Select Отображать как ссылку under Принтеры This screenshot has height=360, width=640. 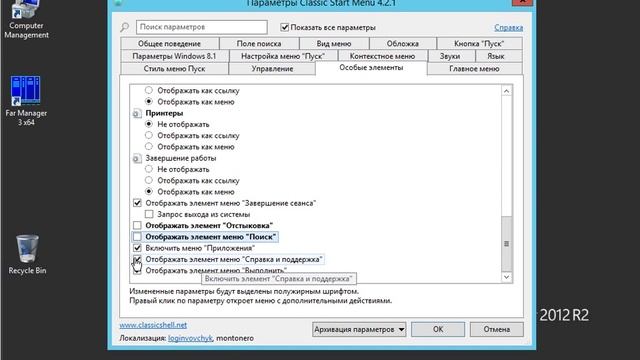(149, 136)
